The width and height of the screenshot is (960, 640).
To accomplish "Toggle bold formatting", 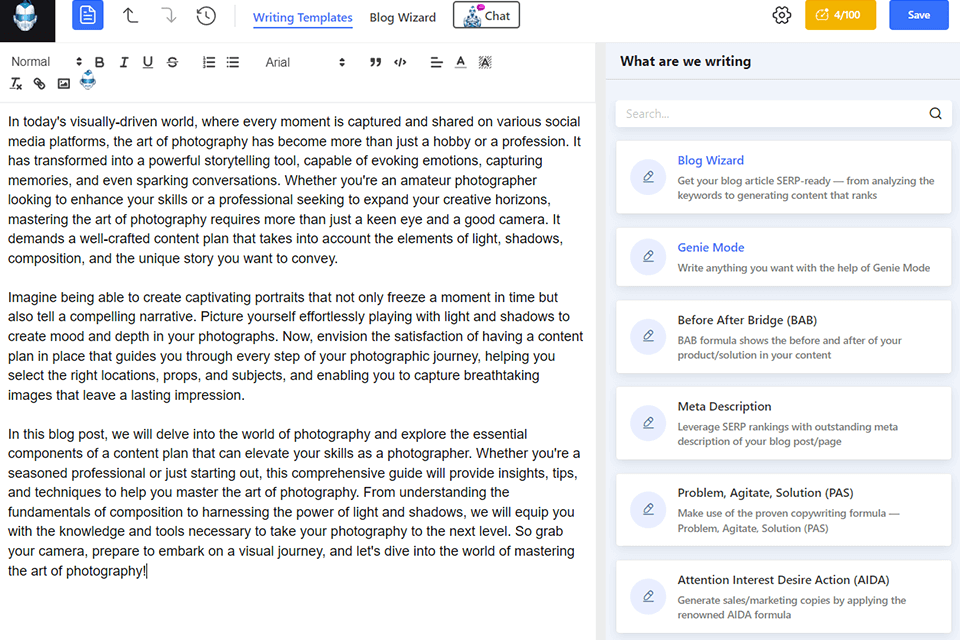I will point(99,62).
